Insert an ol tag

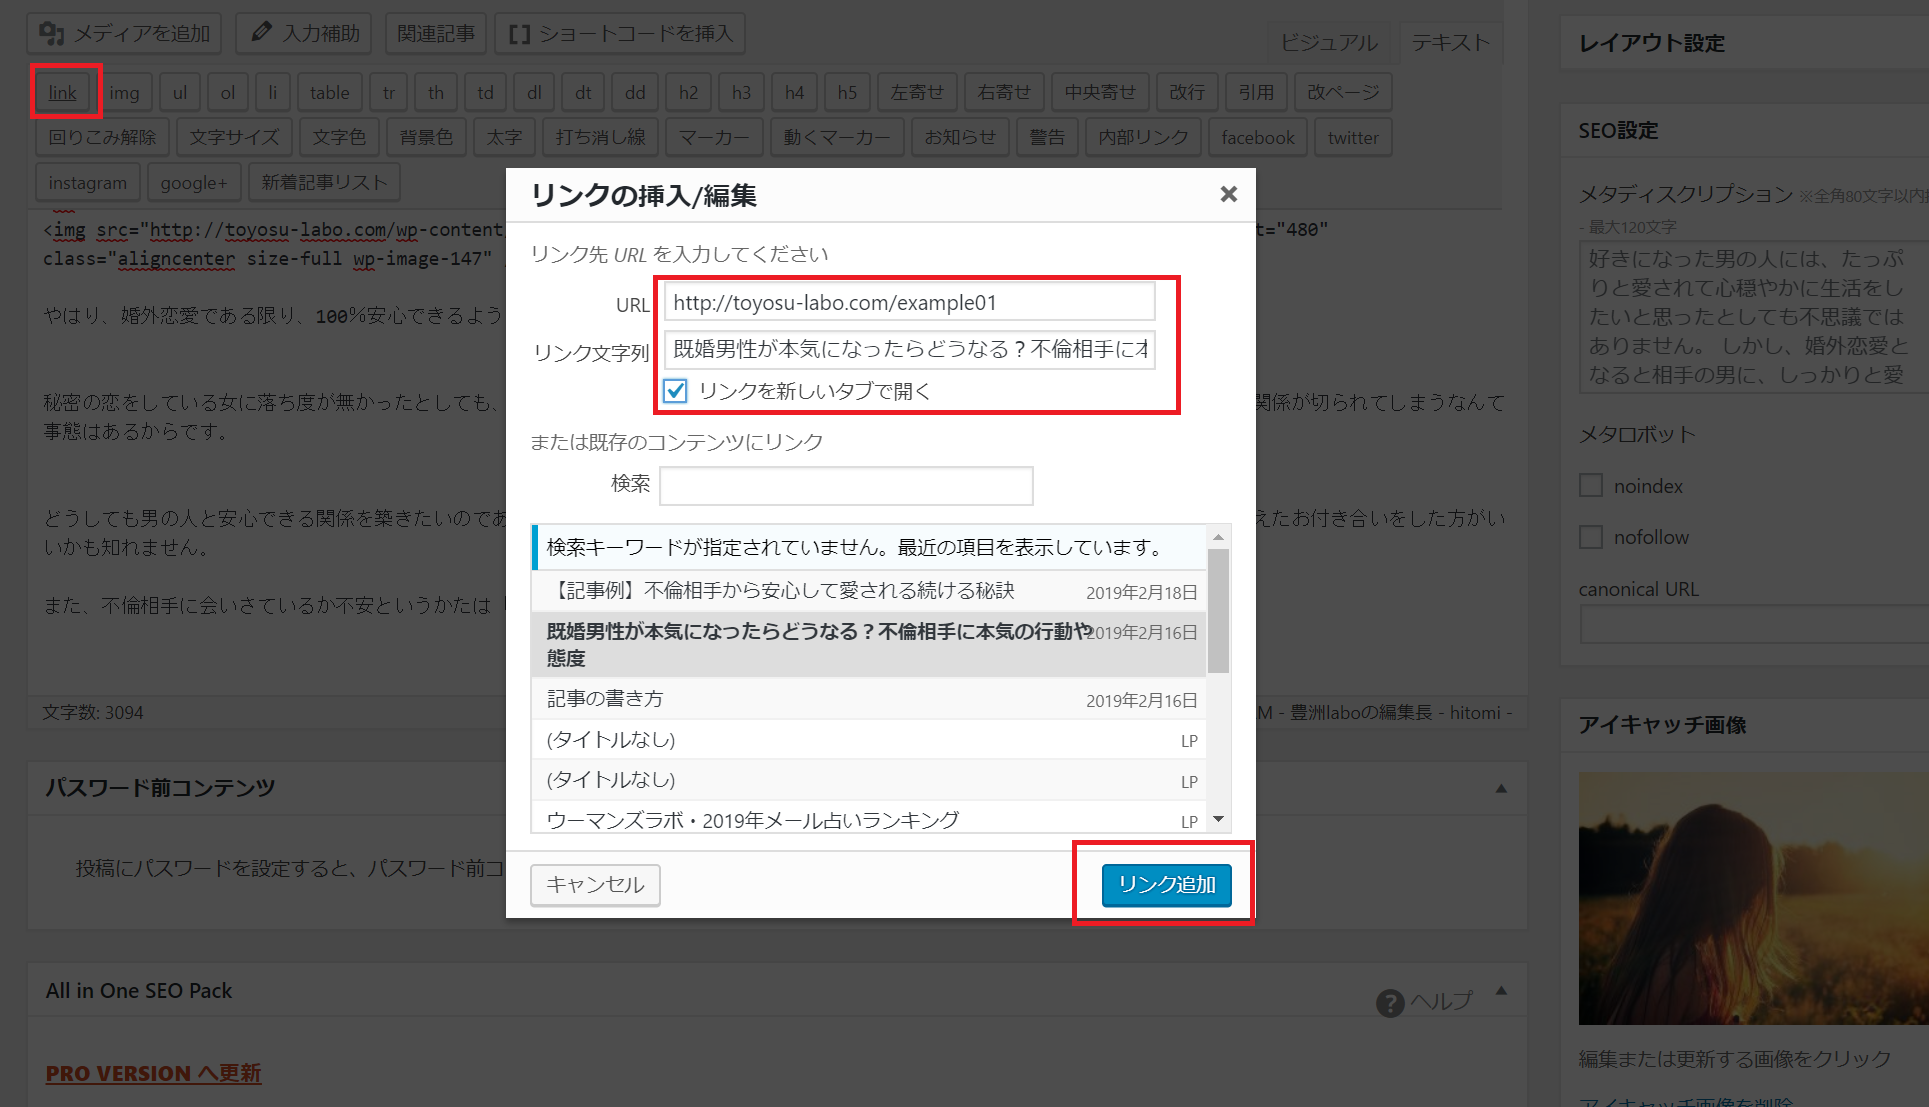(x=228, y=92)
